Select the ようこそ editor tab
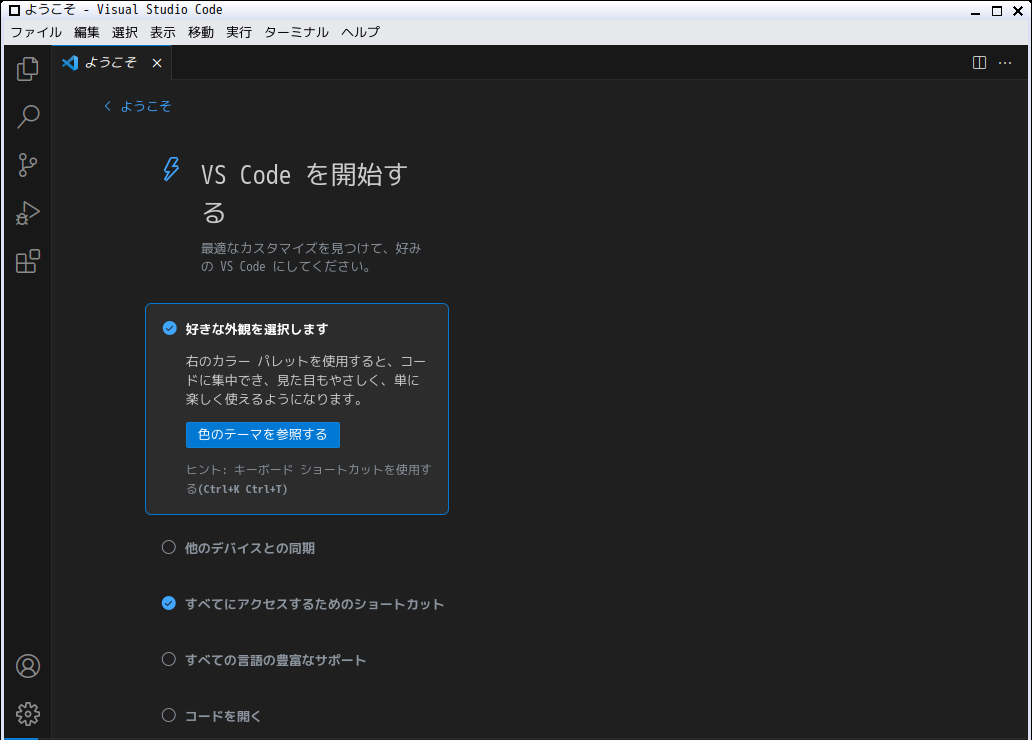This screenshot has height=740, width=1032. click(x=111, y=63)
